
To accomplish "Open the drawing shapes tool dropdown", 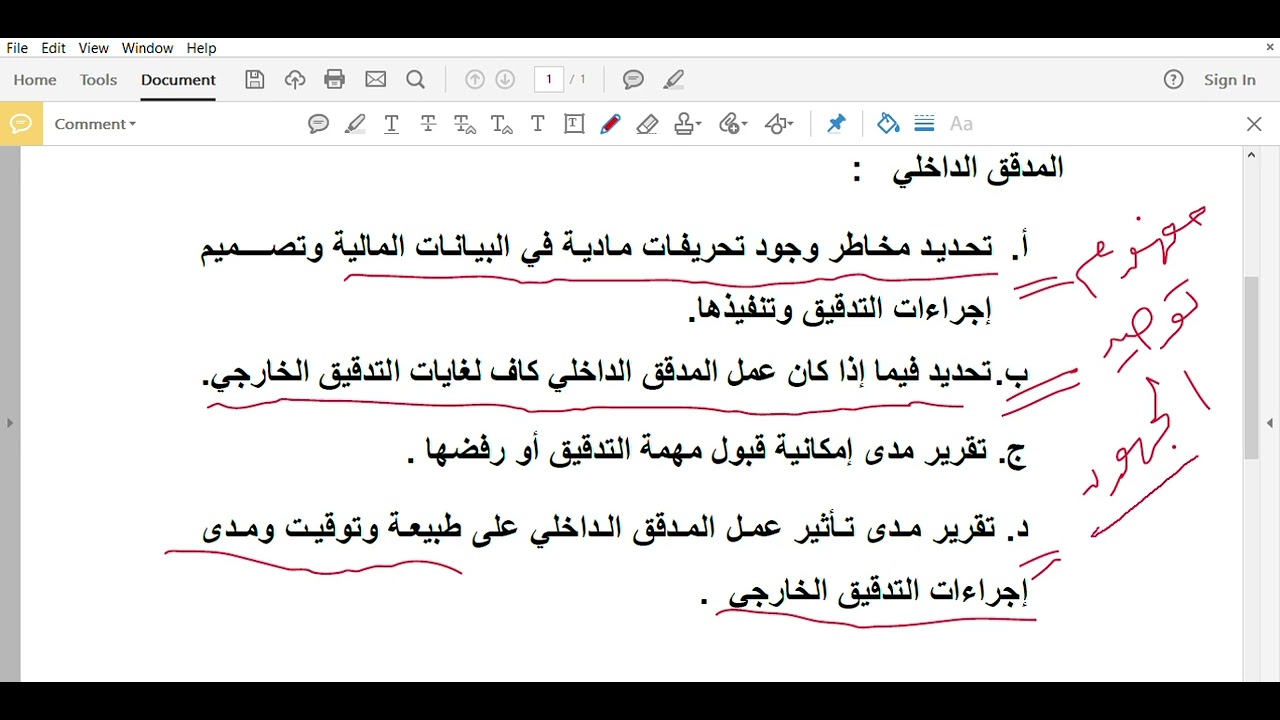I will click(779, 124).
